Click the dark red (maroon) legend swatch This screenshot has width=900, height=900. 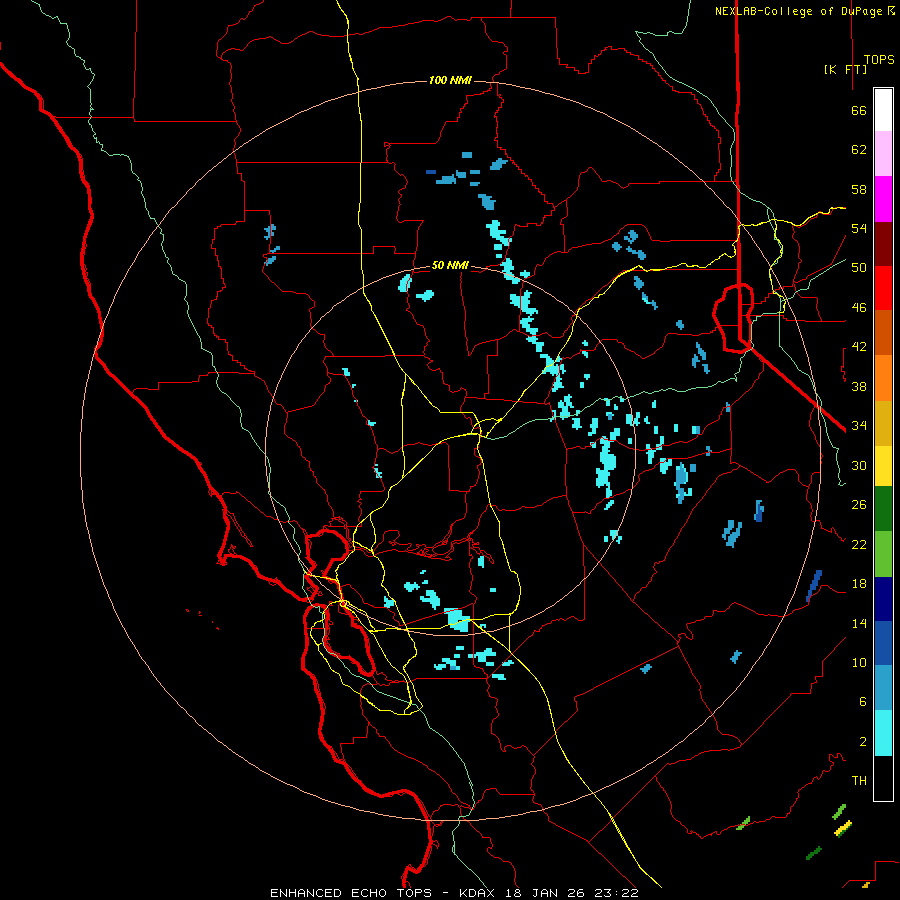pos(883,244)
